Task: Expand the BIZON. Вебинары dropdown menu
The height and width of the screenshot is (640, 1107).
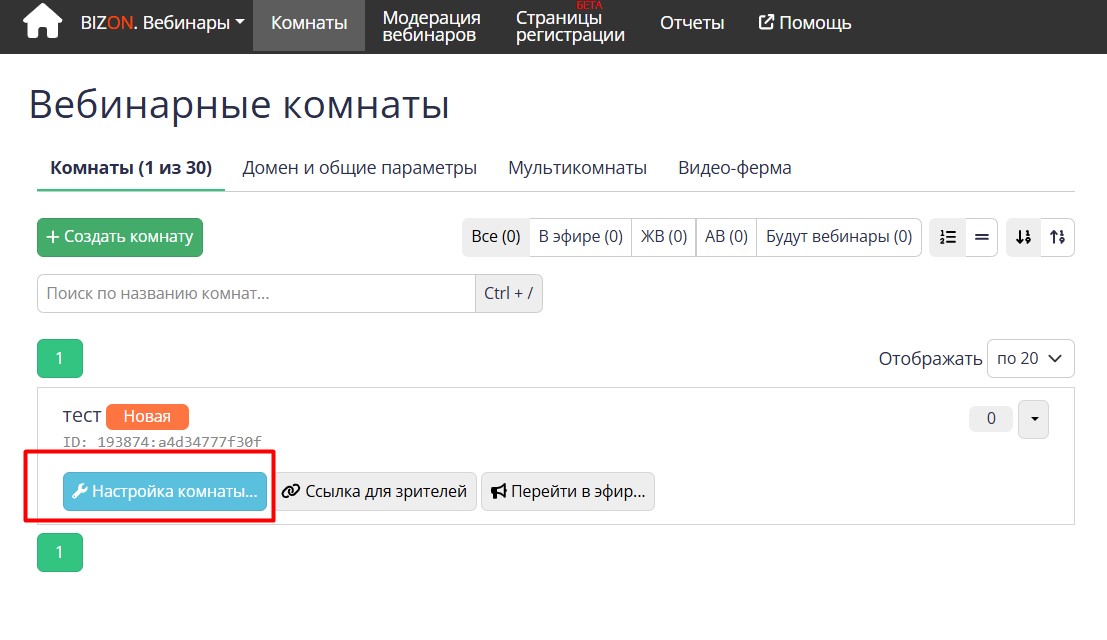Action: [162, 22]
